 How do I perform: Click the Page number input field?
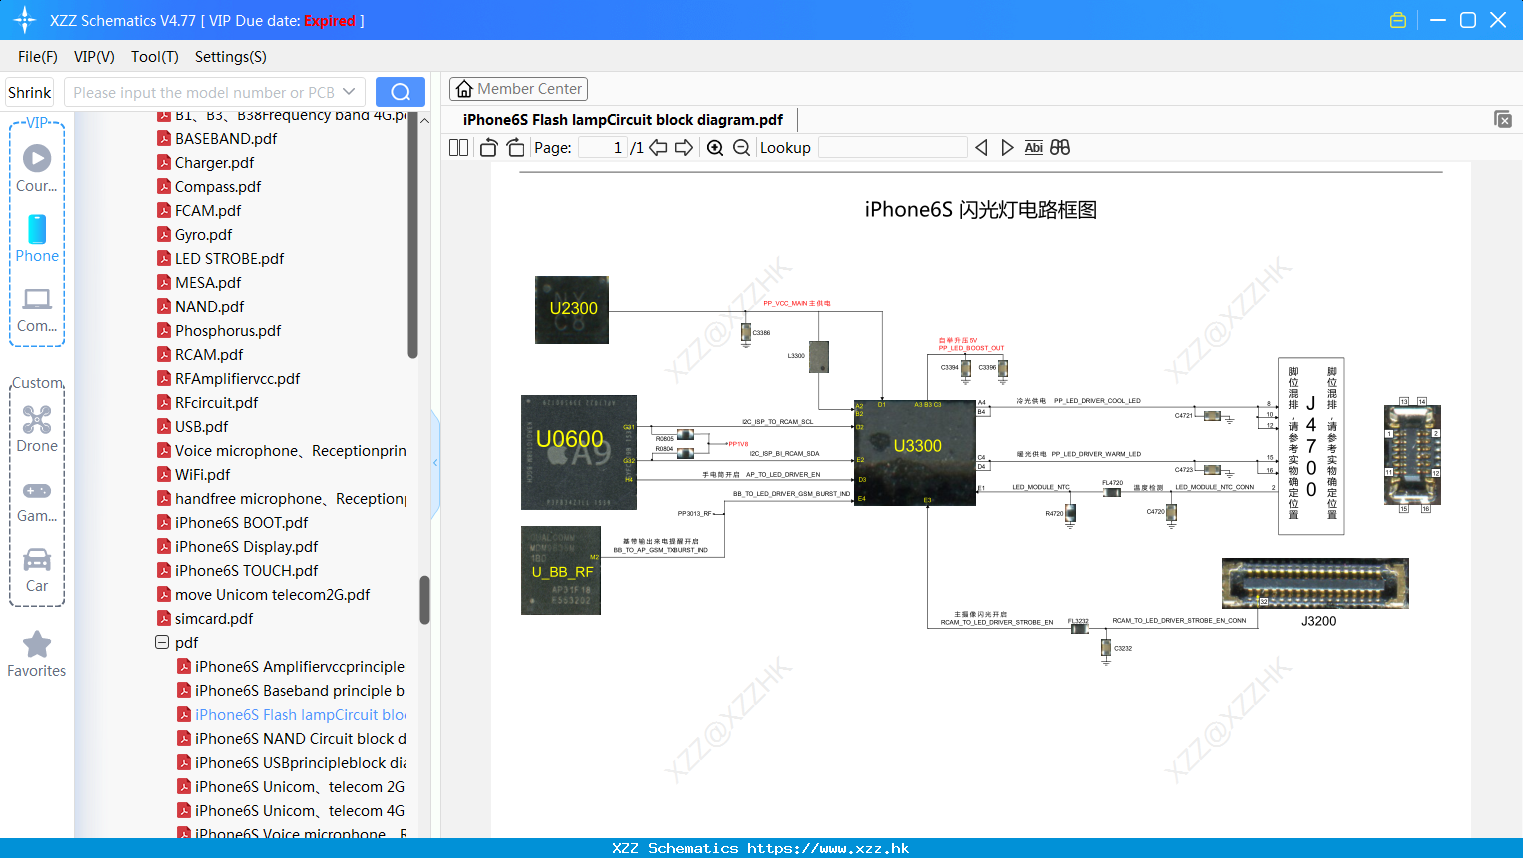point(603,148)
